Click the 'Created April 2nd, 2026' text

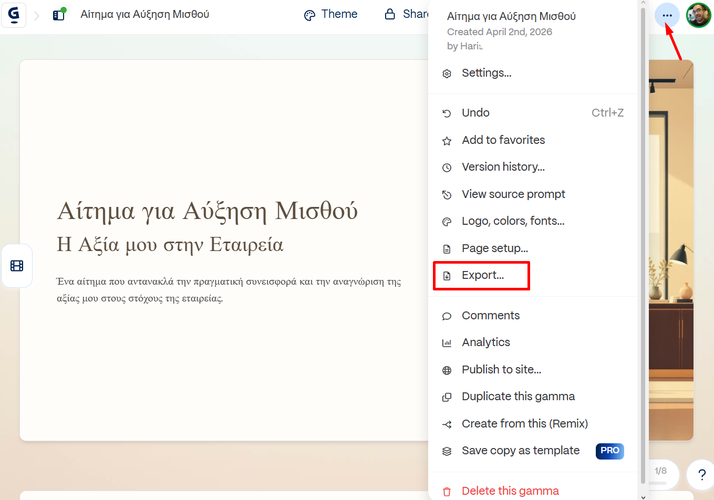pyautogui.click(x=500, y=32)
